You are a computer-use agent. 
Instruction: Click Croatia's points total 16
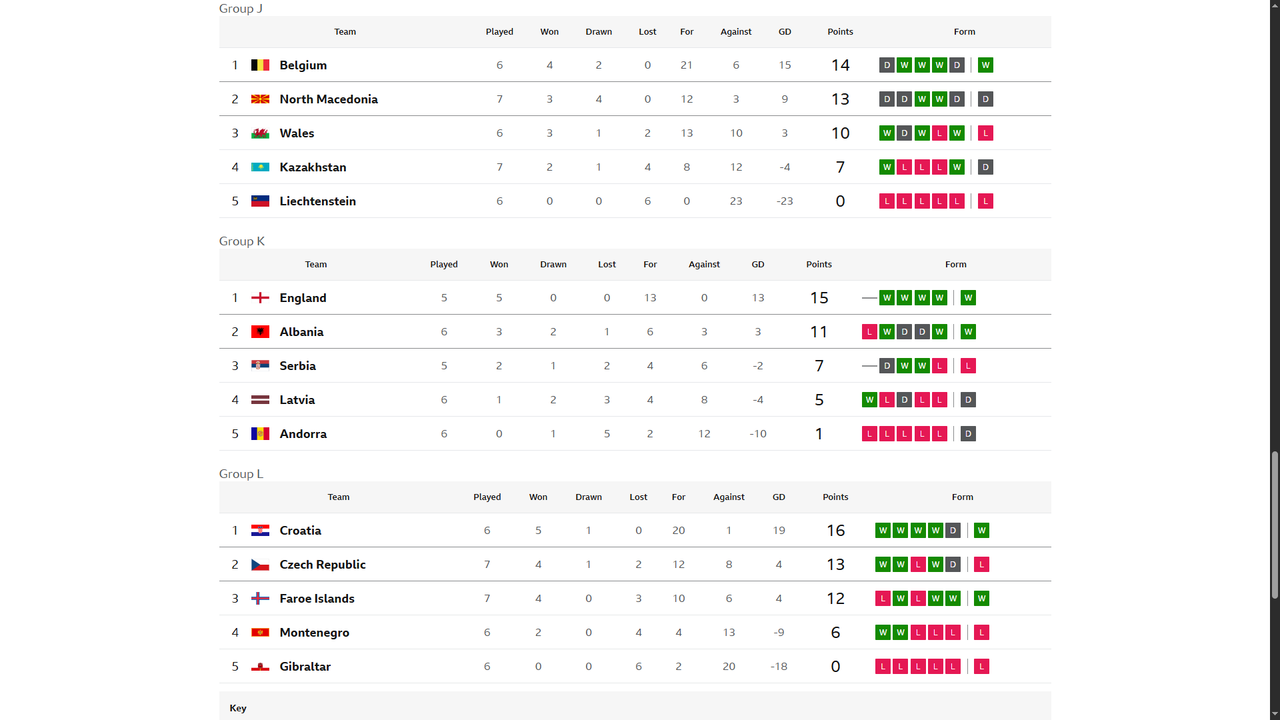point(836,531)
